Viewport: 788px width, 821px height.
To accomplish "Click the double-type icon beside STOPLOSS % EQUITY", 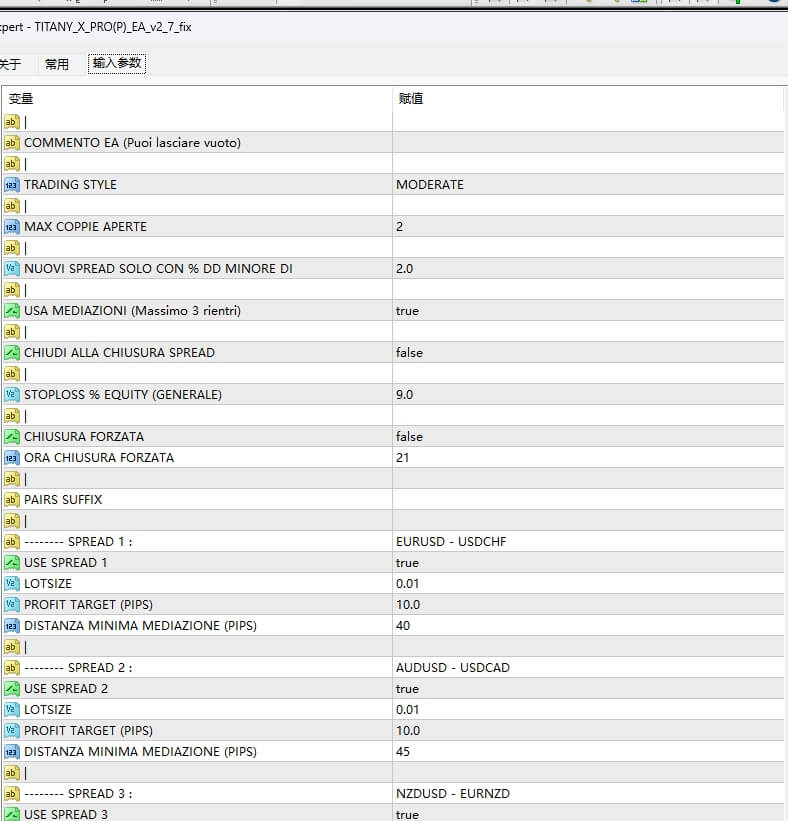I will (12, 395).
